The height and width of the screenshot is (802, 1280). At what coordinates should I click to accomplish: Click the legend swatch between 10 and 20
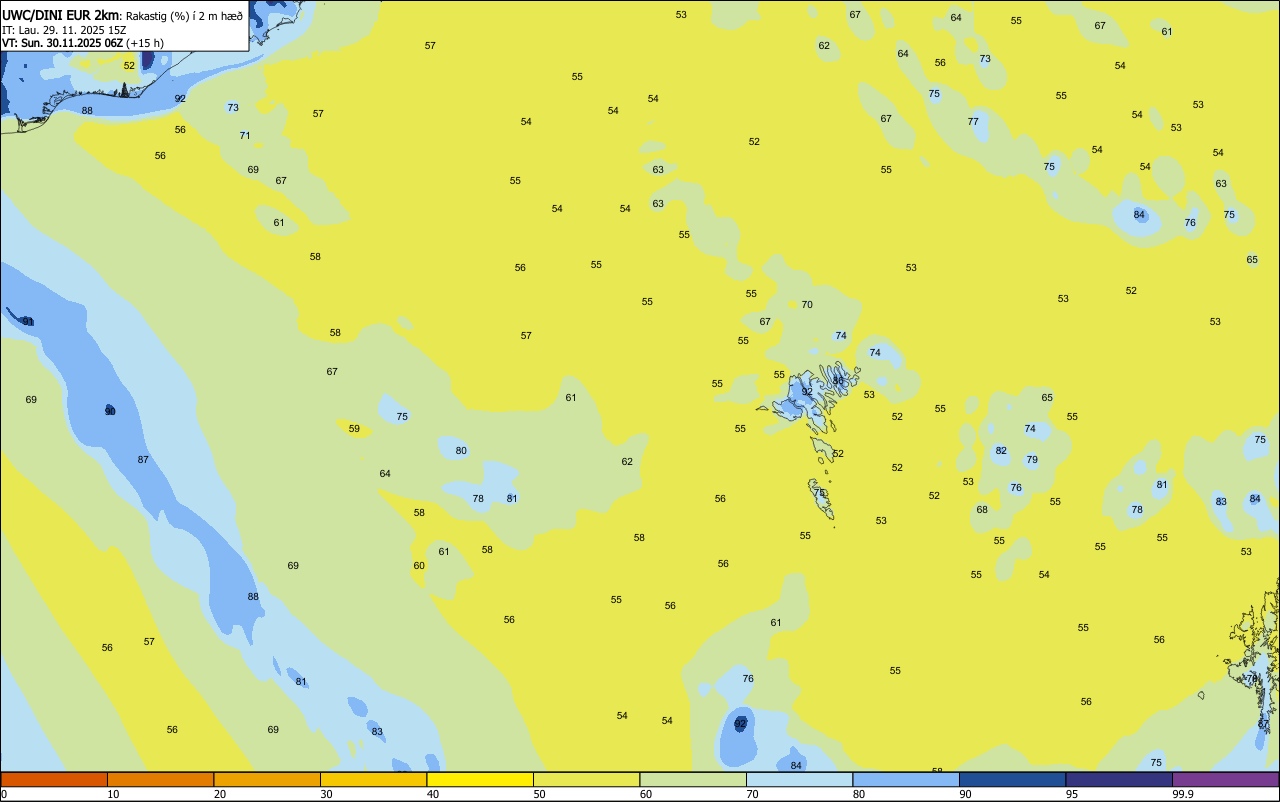pos(160,779)
